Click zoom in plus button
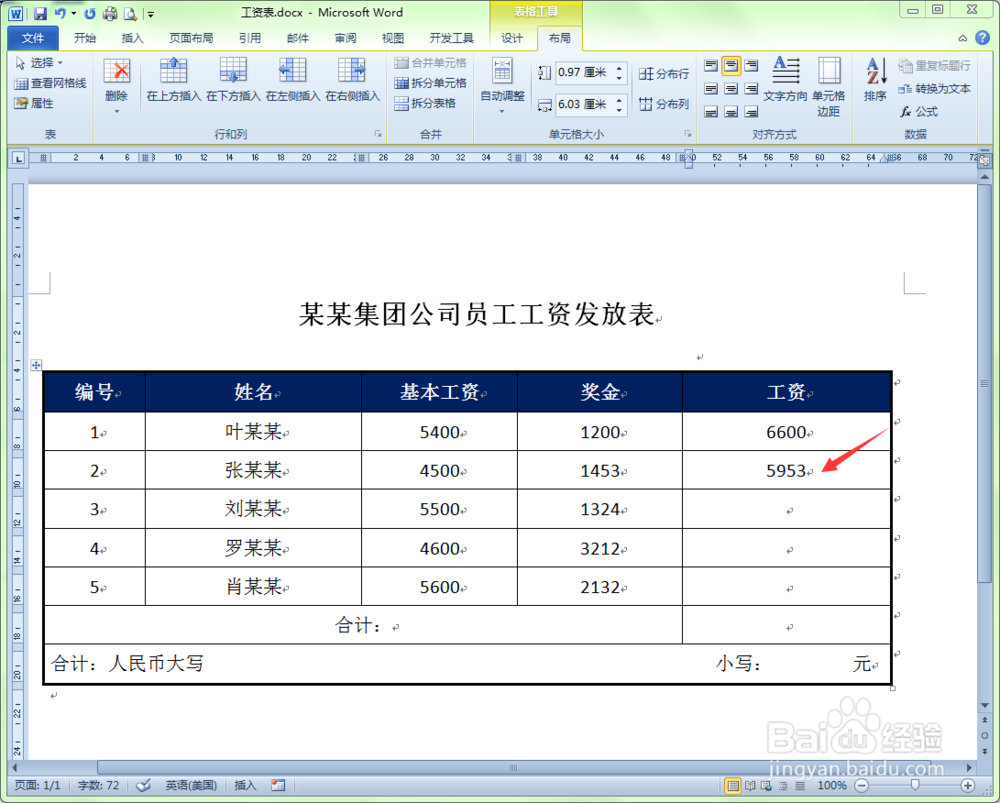This screenshot has height=803, width=1000. [967, 786]
